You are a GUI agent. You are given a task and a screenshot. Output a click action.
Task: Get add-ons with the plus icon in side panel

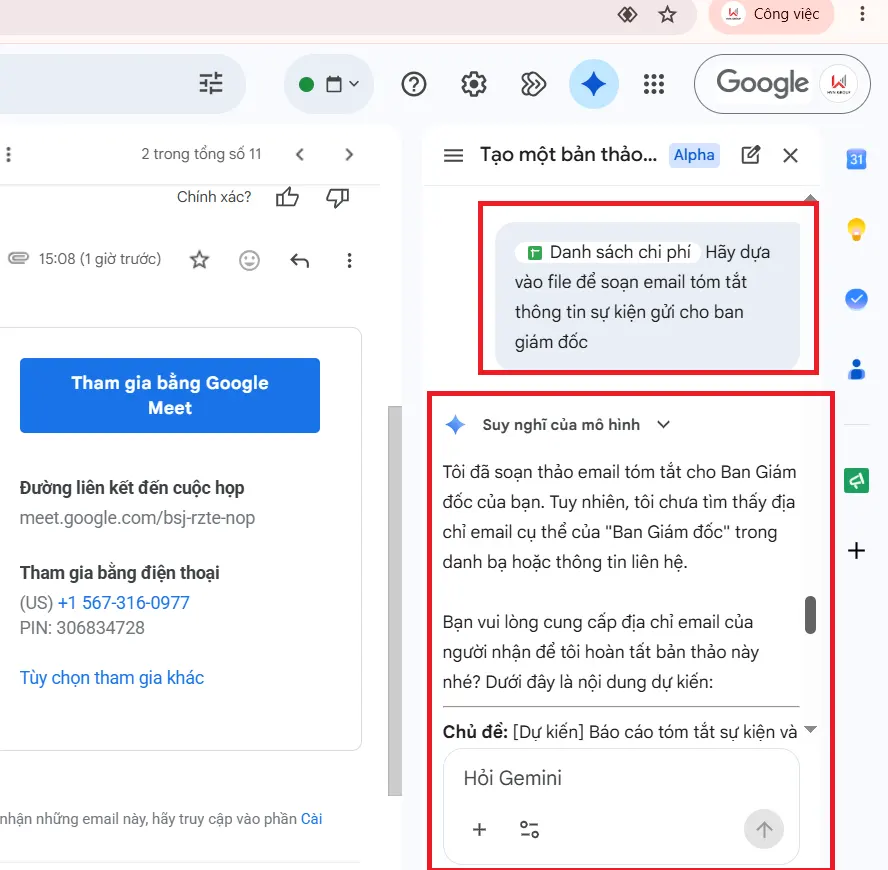tap(856, 551)
